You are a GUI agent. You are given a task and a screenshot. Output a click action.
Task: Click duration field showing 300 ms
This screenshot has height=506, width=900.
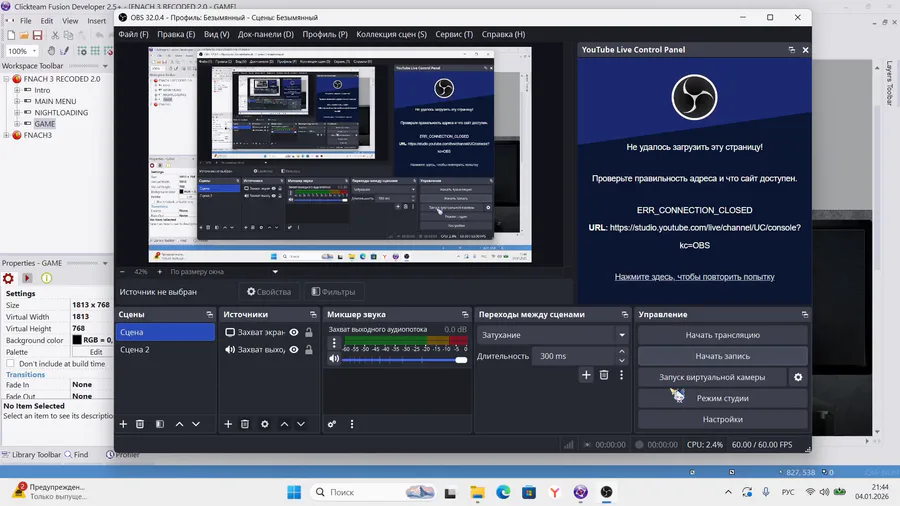tap(574, 356)
